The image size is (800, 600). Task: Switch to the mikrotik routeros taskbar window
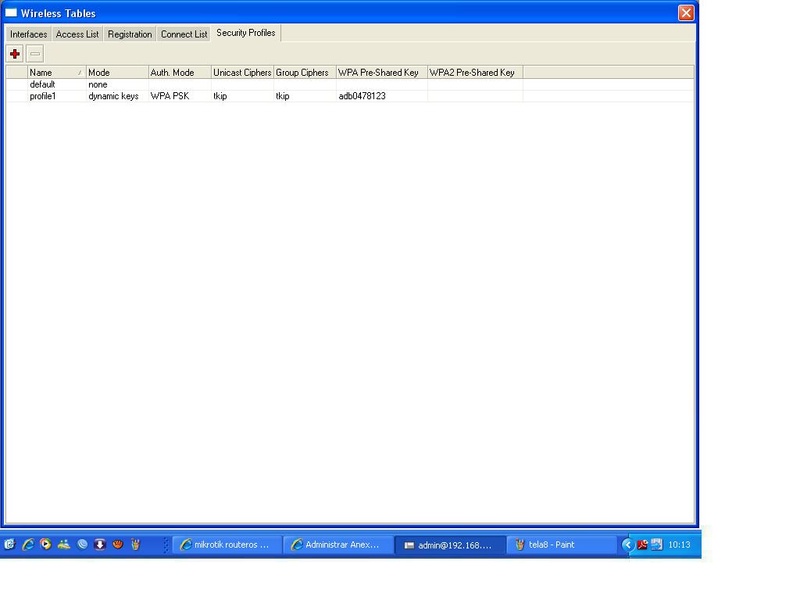click(227, 545)
